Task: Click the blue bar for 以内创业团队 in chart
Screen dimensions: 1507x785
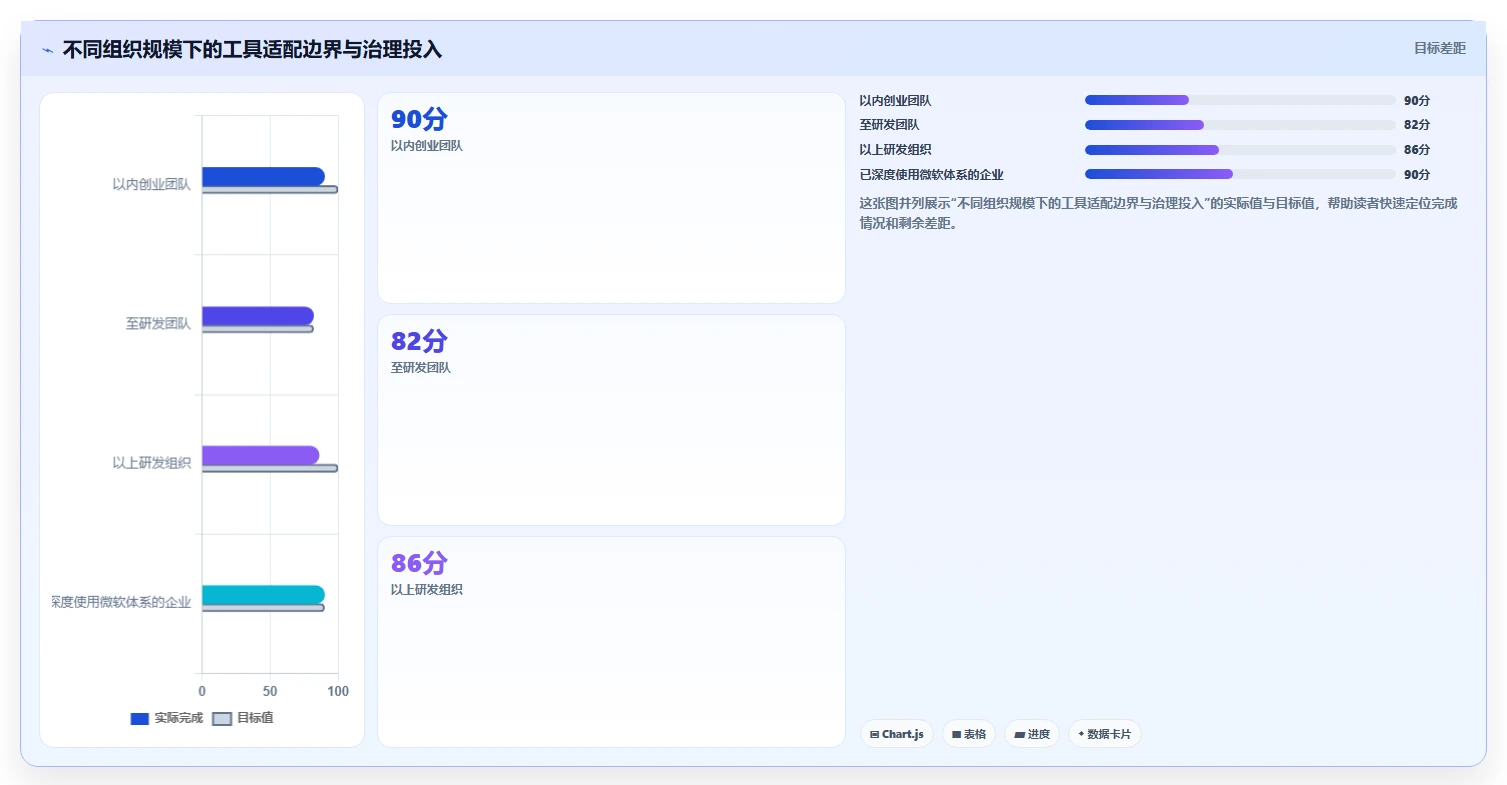Action: pos(263,176)
